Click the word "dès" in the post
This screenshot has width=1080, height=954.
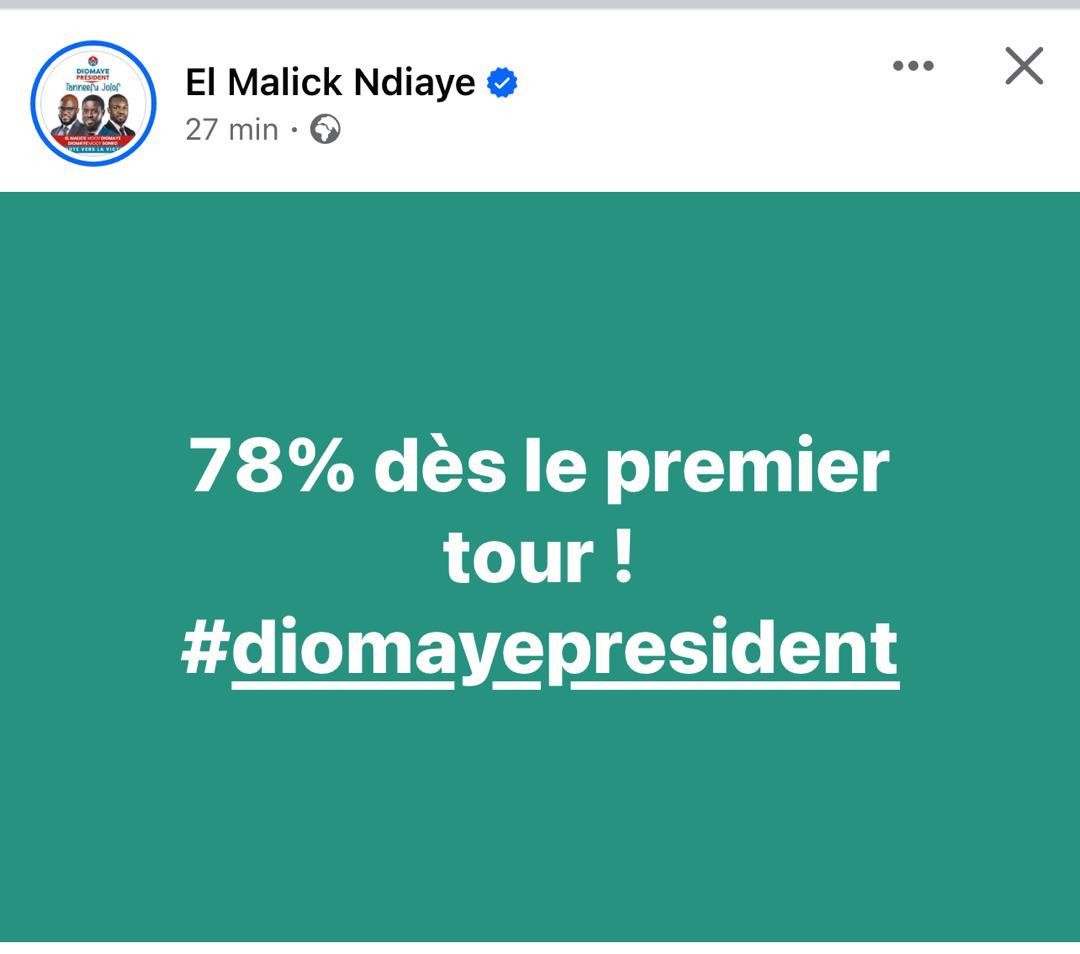point(440,466)
